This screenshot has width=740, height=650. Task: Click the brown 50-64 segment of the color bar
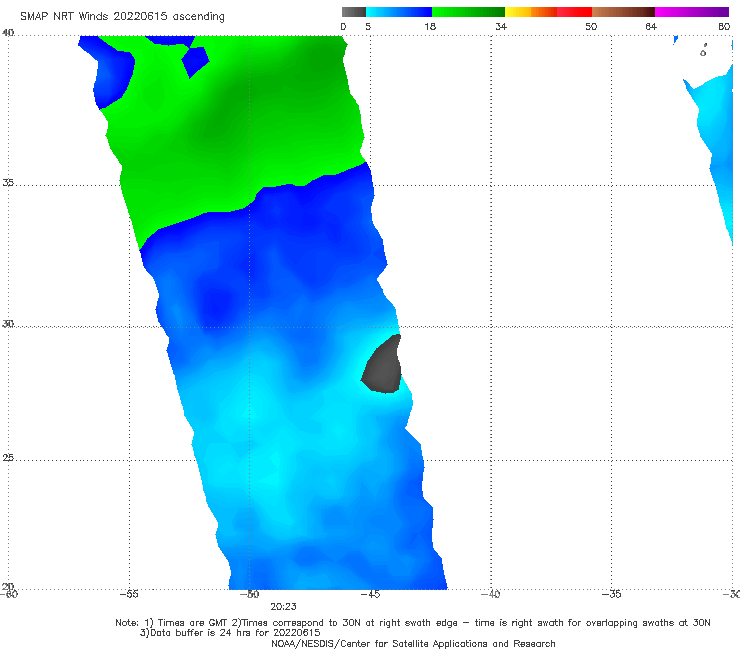pyautogui.click(x=623, y=12)
